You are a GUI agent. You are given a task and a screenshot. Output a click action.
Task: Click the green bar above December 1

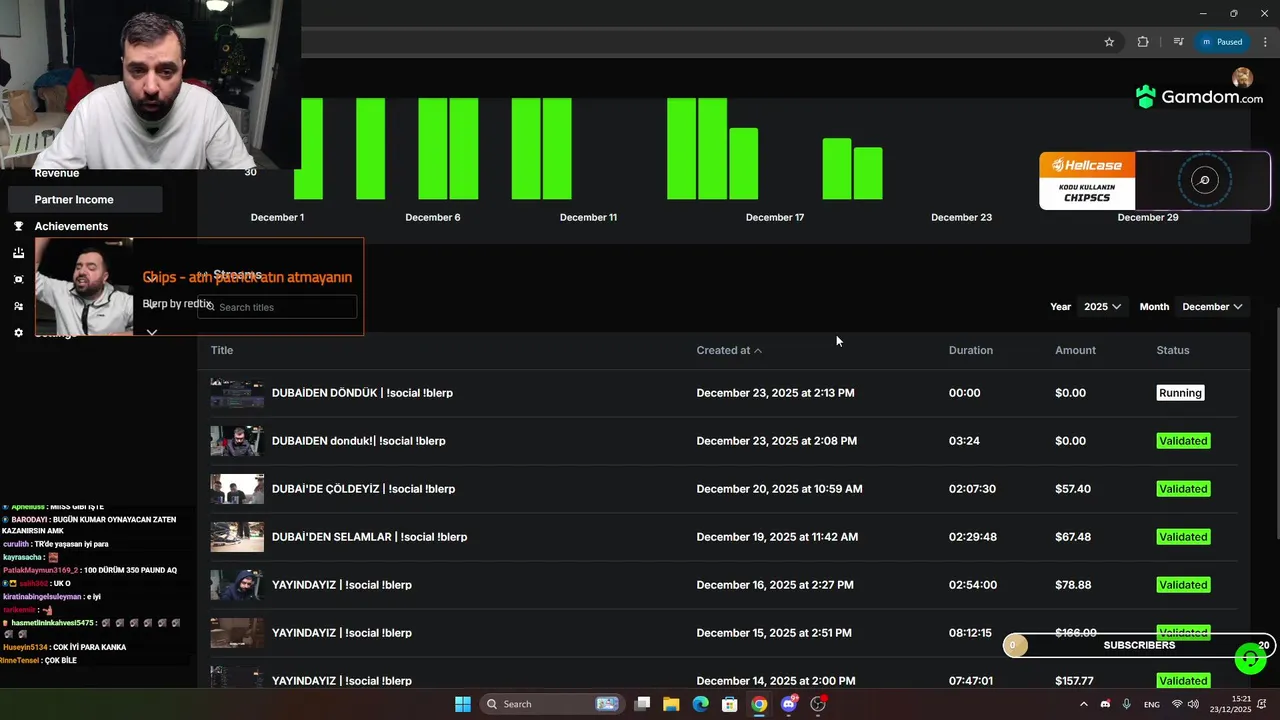point(308,149)
